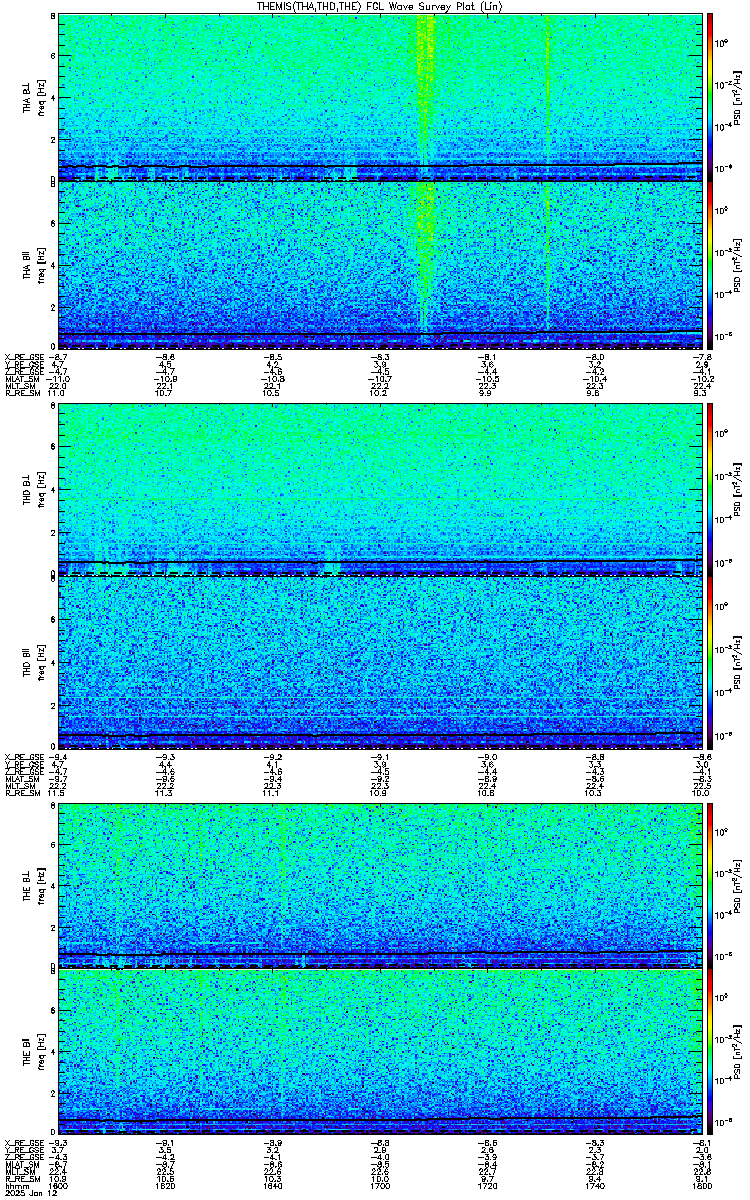750x1200 pixels.
Task: Click the 1620 time tick label
Action: tap(166, 1185)
